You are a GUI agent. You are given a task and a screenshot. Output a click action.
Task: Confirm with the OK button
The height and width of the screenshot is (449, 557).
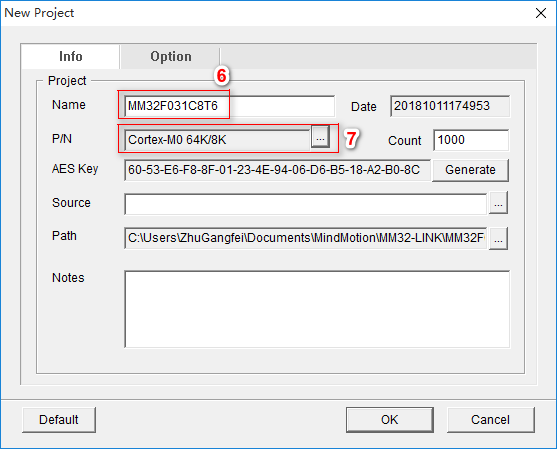[390, 420]
